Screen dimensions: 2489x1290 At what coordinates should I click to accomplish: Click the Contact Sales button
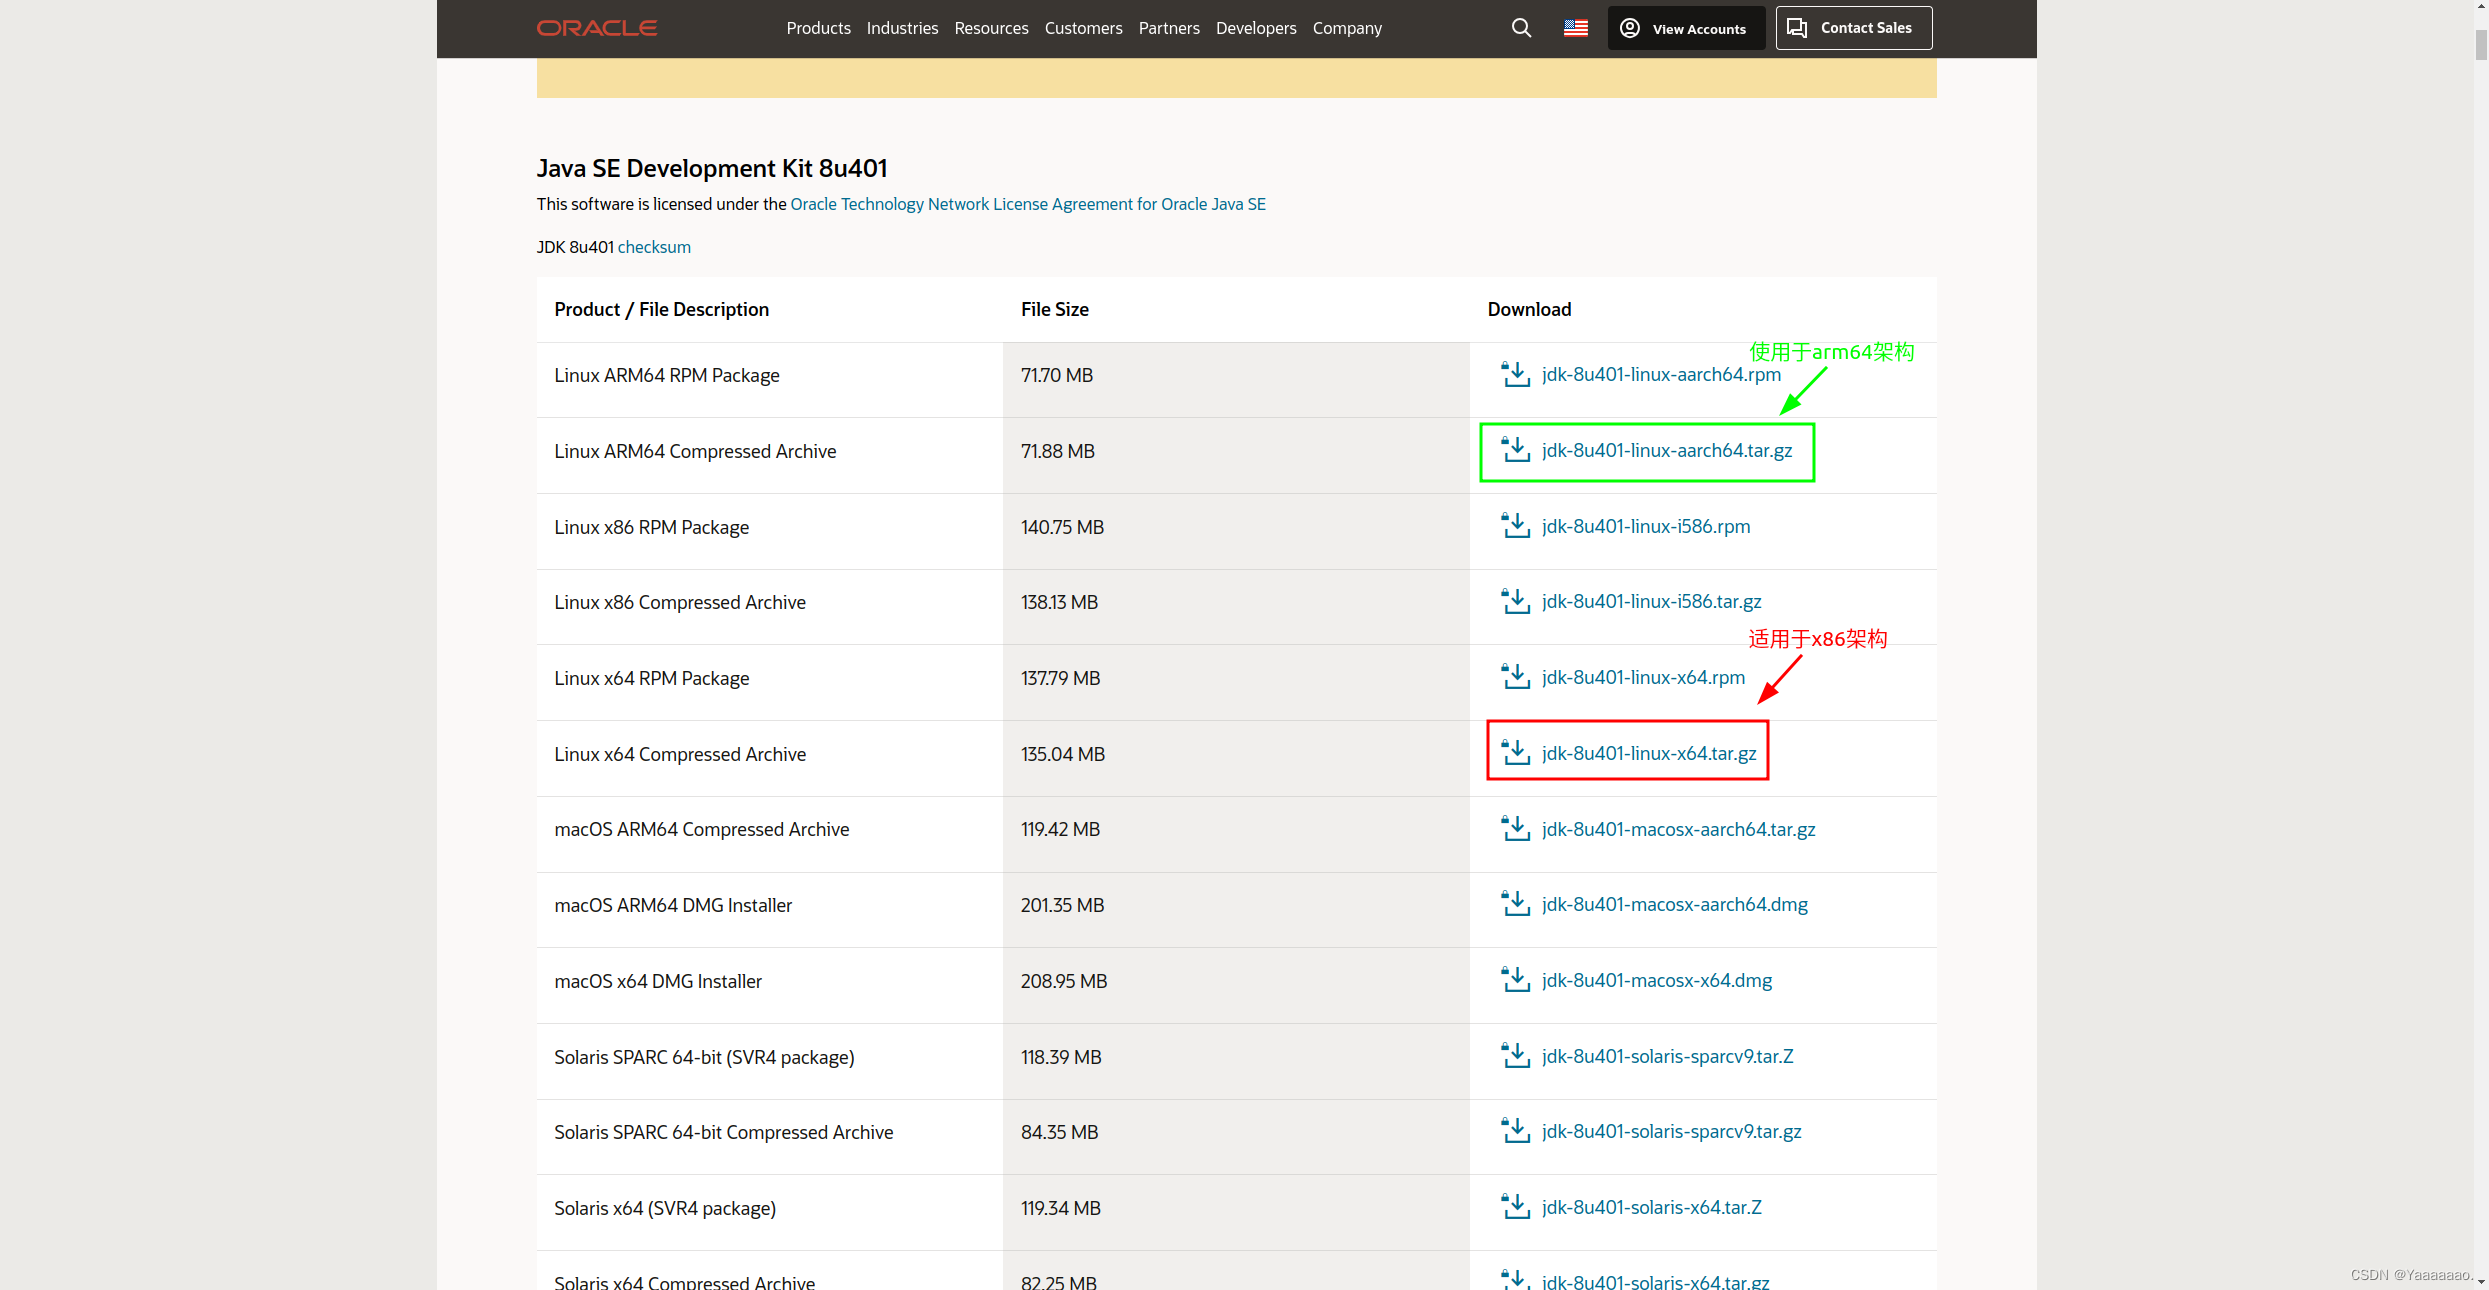(1853, 28)
